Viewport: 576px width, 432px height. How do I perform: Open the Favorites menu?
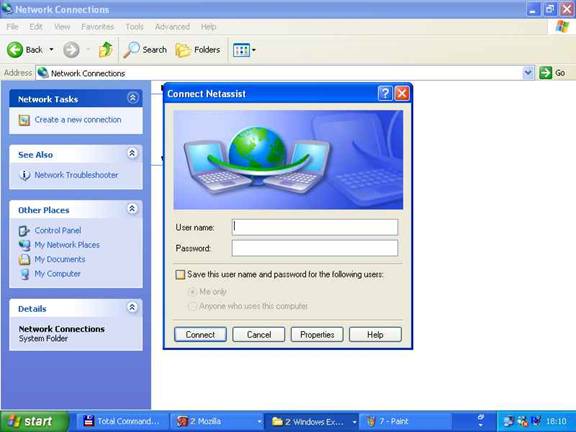click(x=98, y=27)
